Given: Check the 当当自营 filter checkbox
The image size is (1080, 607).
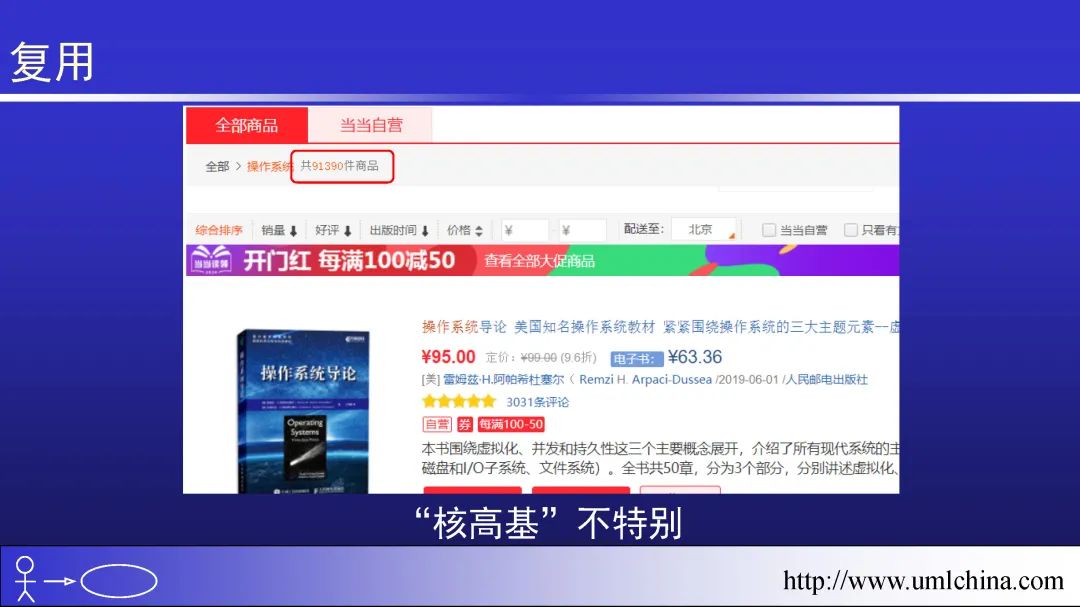Looking at the screenshot, I should (x=769, y=230).
